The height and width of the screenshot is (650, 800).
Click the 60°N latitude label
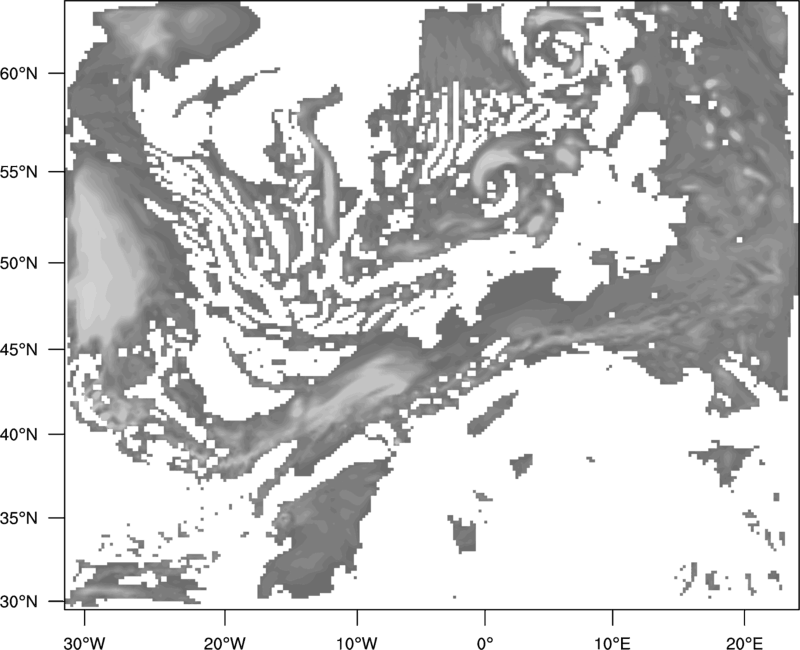19,73
